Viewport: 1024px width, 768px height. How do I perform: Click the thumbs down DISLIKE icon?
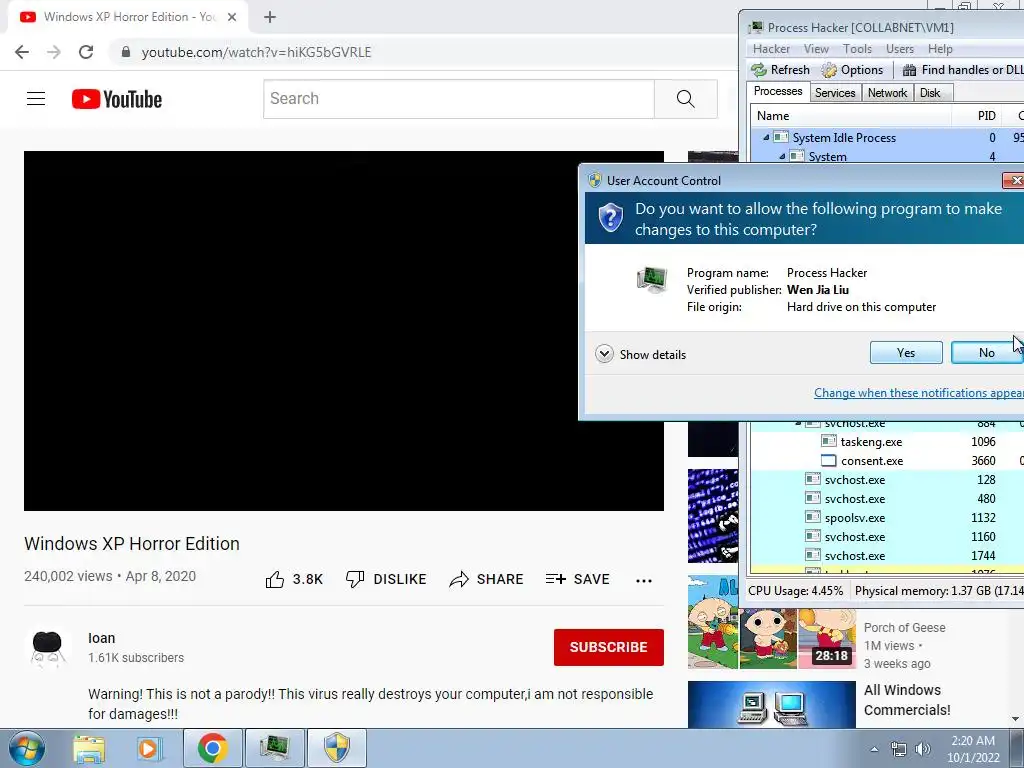(x=355, y=579)
